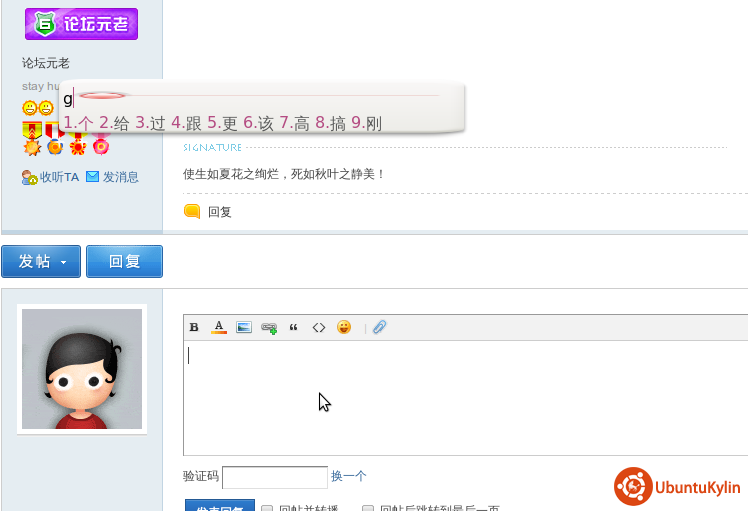Click 换一个 to refresh captcha
Viewport: 748px width, 511px height.
349,477
